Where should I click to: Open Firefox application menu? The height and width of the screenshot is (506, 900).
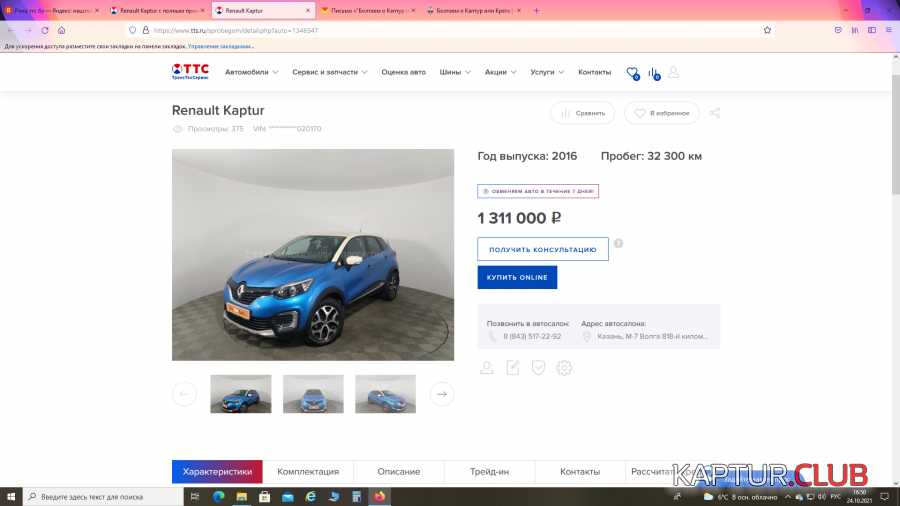pyautogui.click(x=889, y=30)
